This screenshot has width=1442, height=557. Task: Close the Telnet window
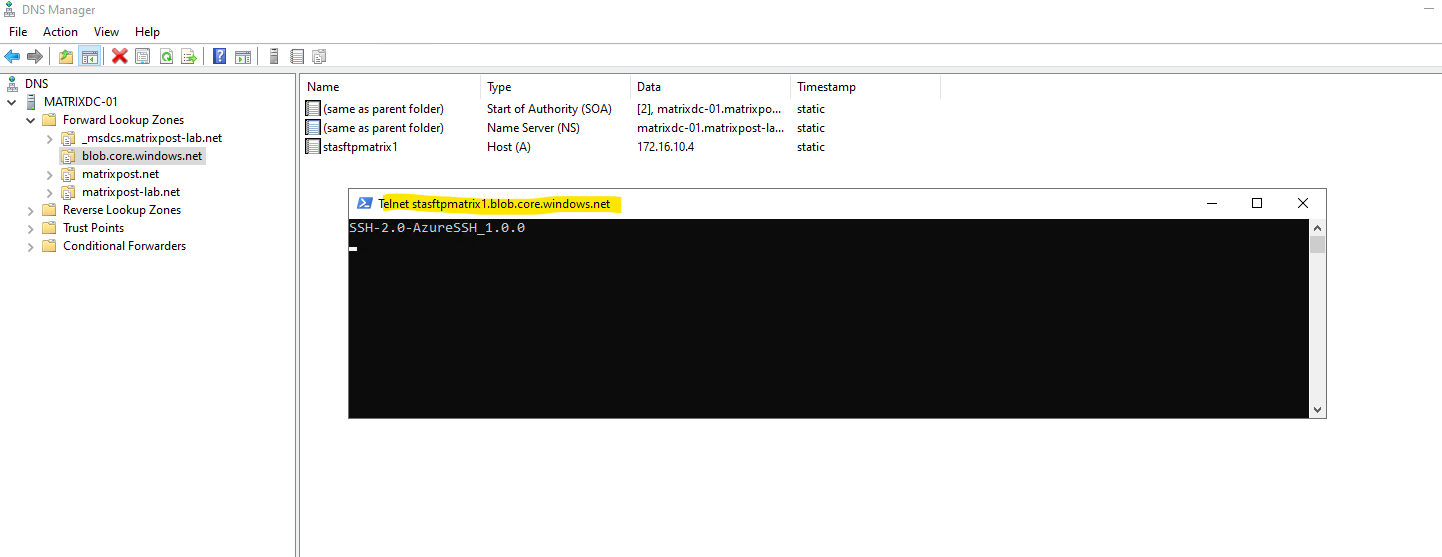[1302, 203]
